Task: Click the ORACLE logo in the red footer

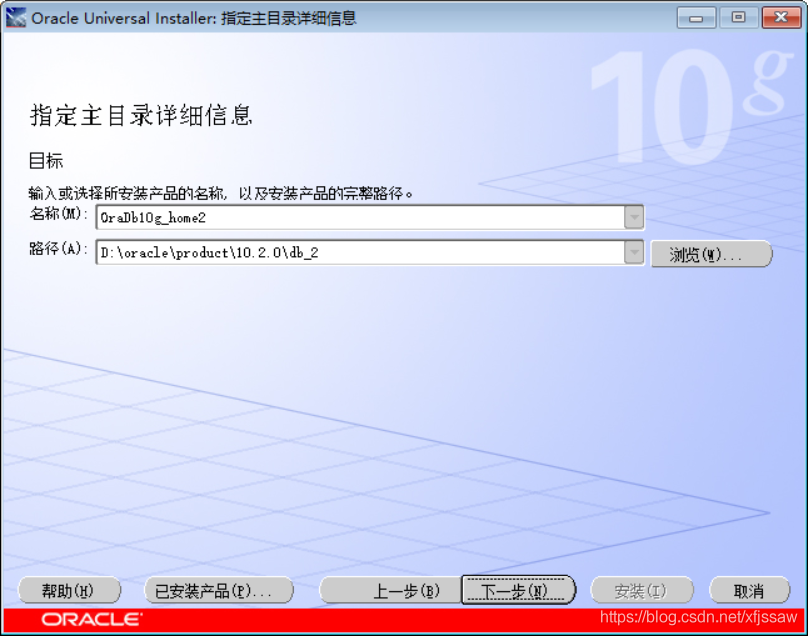Action: coord(92,619)
